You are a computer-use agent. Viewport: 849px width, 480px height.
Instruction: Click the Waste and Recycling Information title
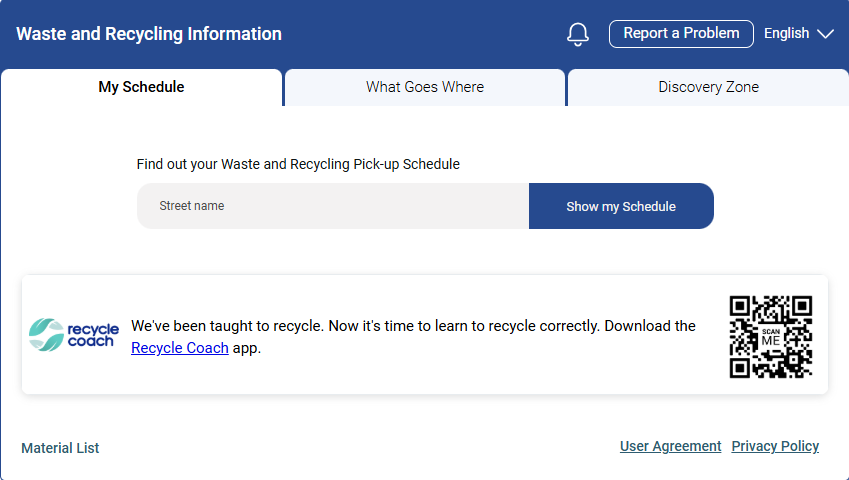click(149, 34)
